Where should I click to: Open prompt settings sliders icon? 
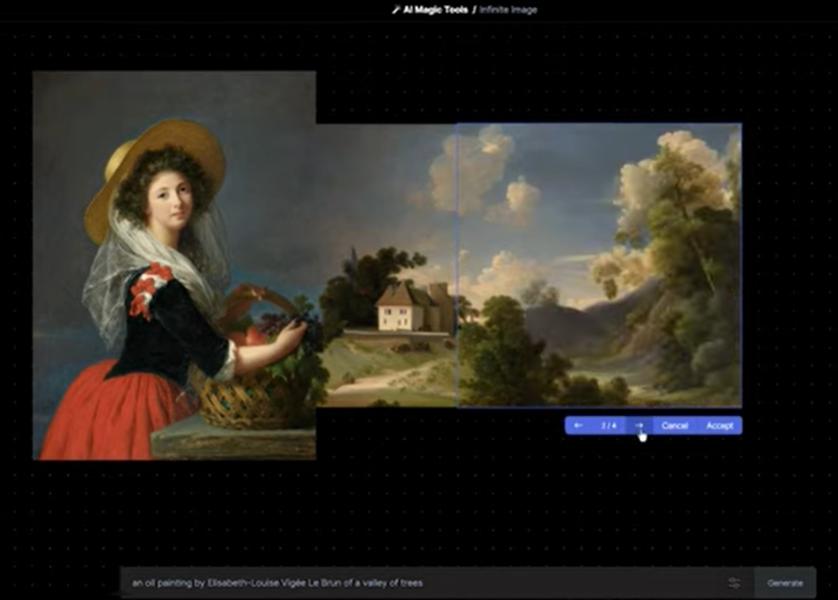(x=734, y=583)
